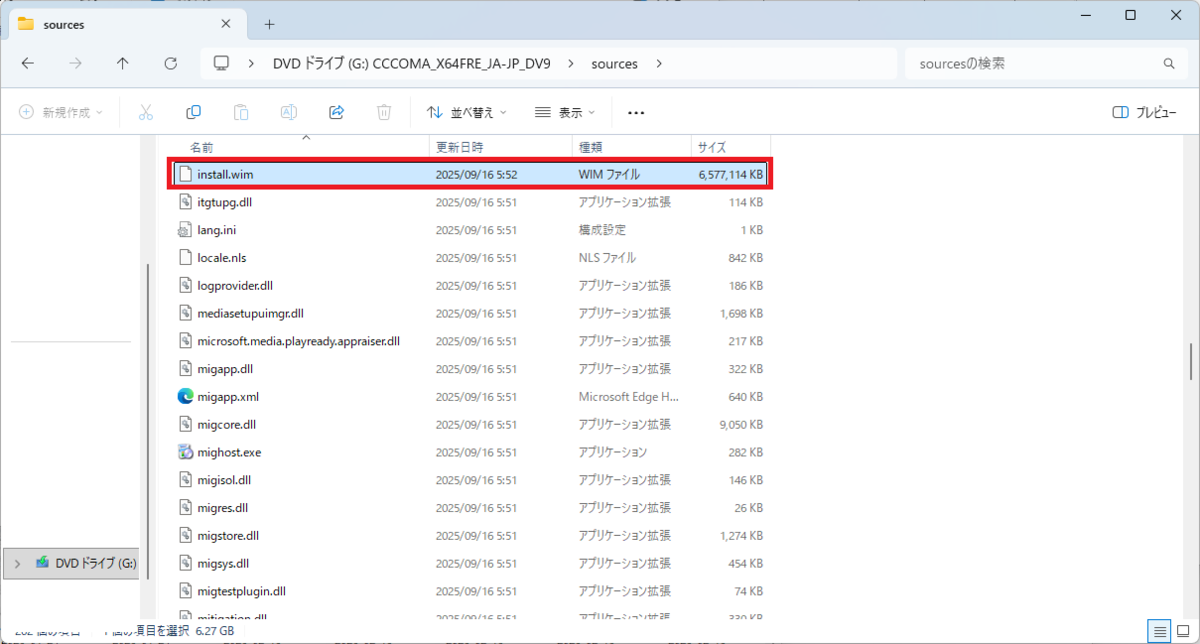Go up one folder level
Viewport: 1200px width, 644px height.
[122, 63]
